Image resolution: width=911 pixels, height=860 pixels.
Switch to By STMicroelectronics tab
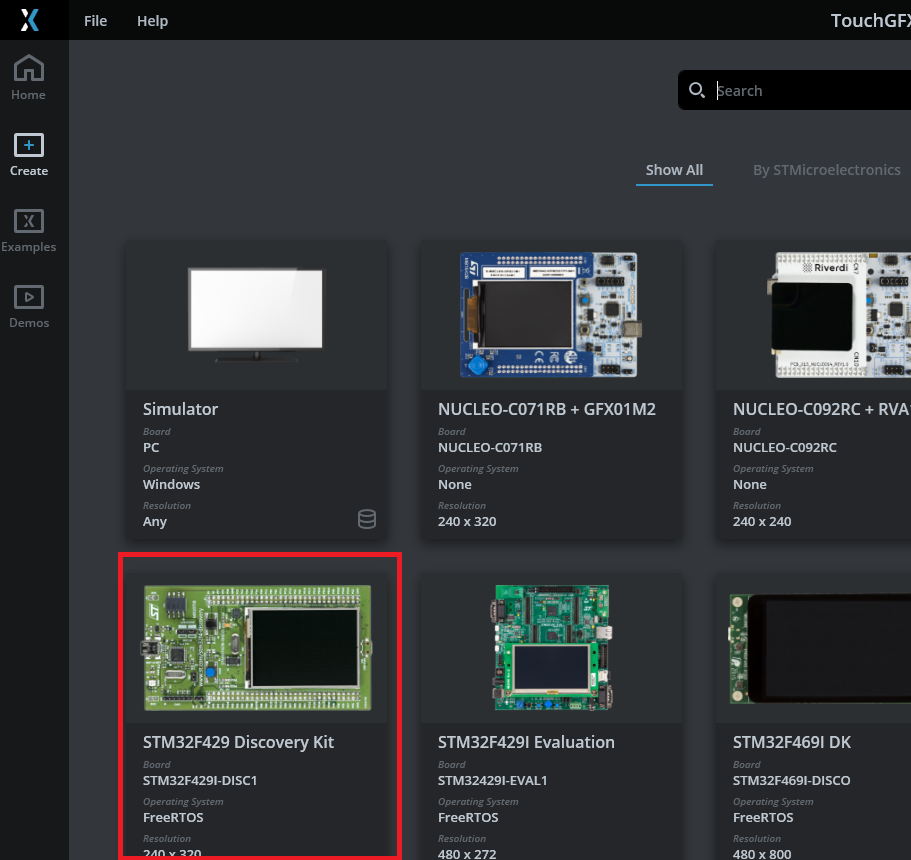click(x=826, y=170)
